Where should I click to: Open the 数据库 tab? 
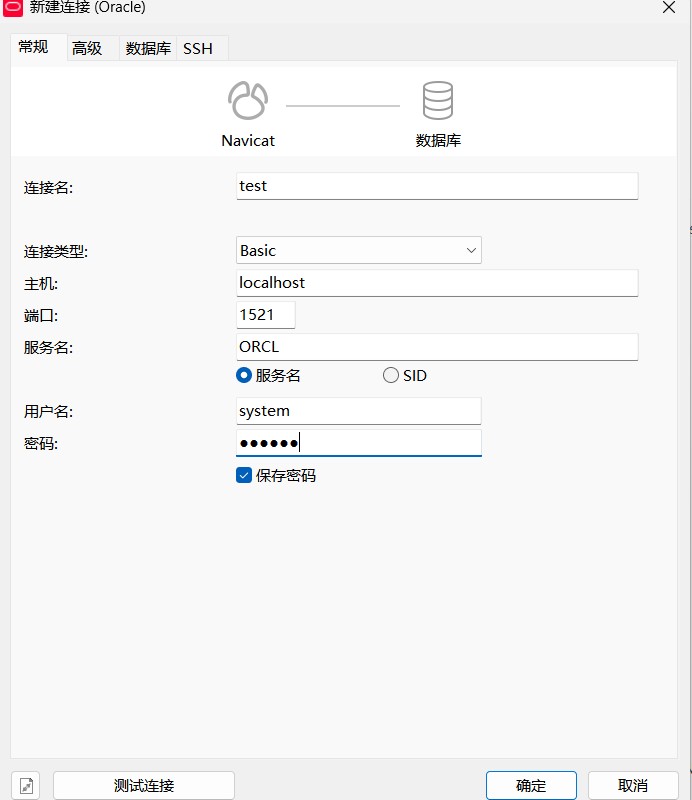coord(148,48)
